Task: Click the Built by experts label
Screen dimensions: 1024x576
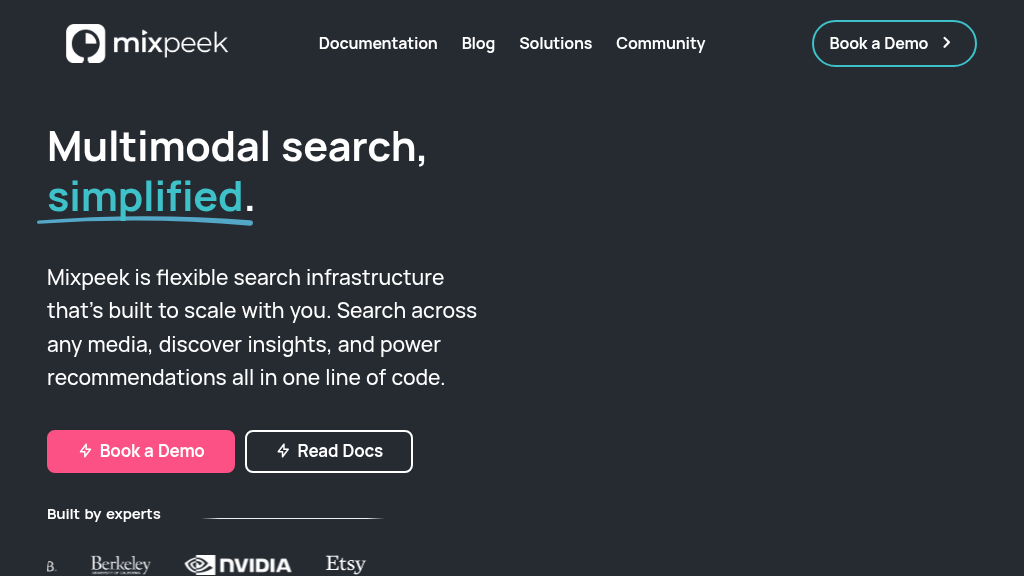Action: [104, 514]
